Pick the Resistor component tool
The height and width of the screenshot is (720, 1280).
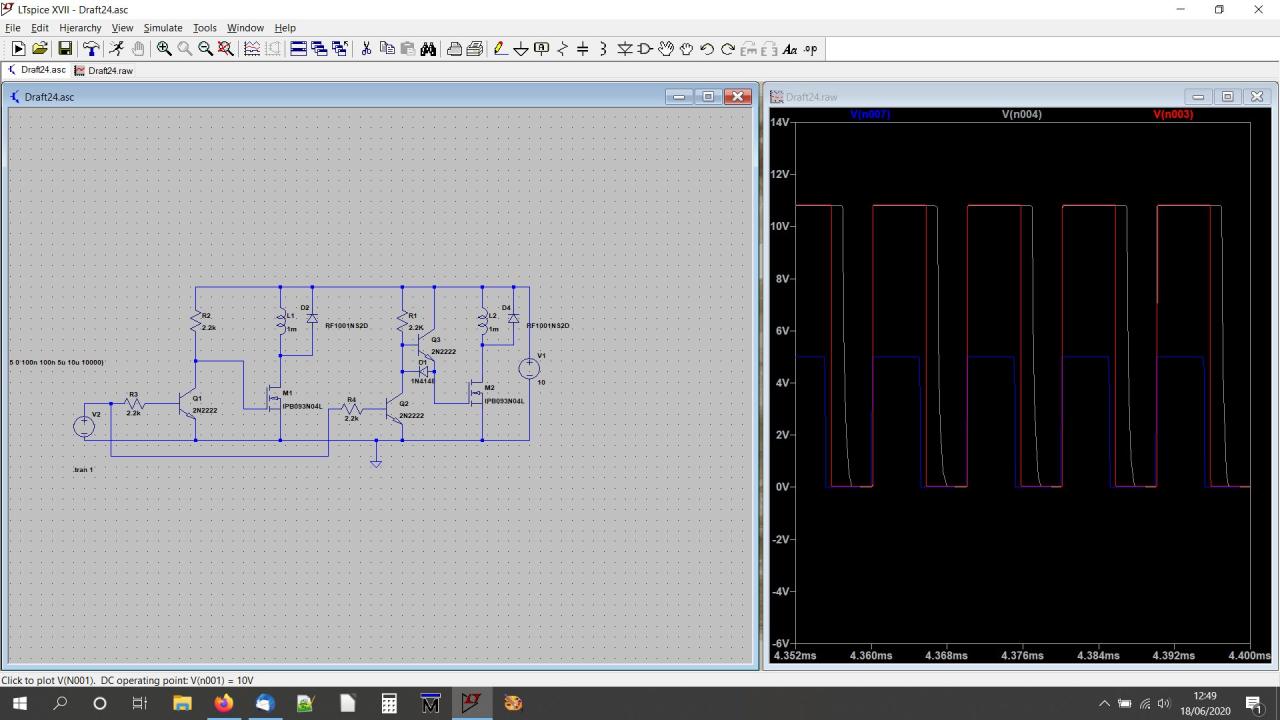click(562, 49)
